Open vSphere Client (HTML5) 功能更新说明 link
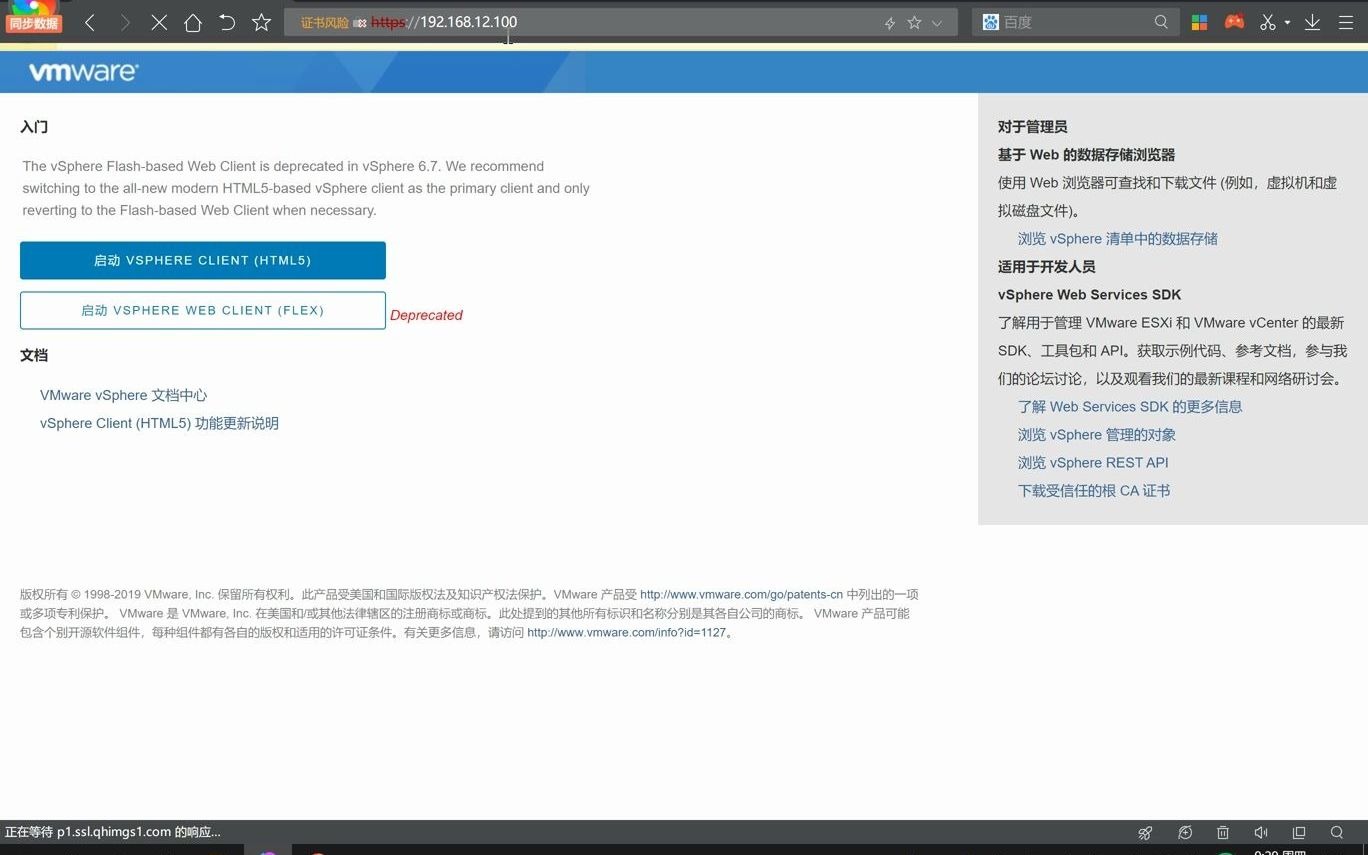The image size is (1368, 855). coord(160,423)
